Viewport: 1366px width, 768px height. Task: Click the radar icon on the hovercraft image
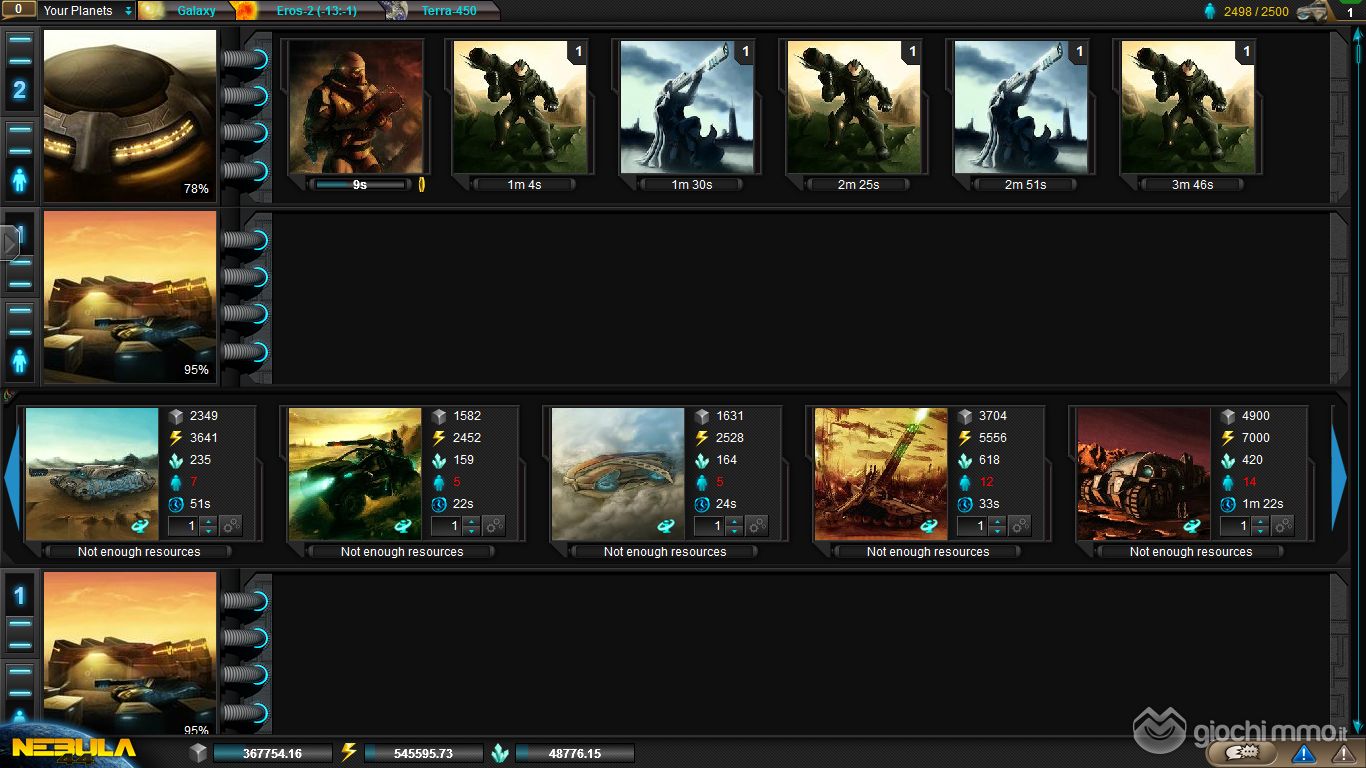pyautogui.click(x=666, y=525)
